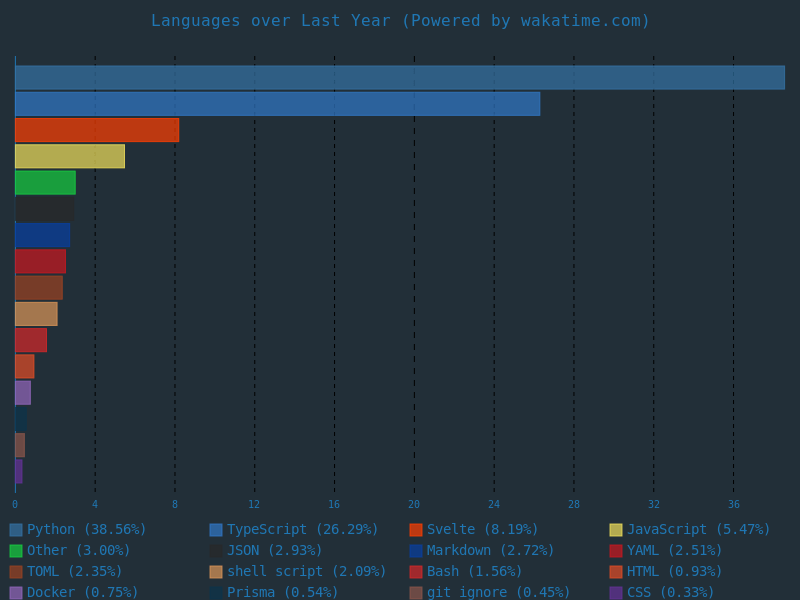The height and width of the screenshot is (600, 800).
Task: Click the orange Svelte bar
Action: tap(97, 130)
